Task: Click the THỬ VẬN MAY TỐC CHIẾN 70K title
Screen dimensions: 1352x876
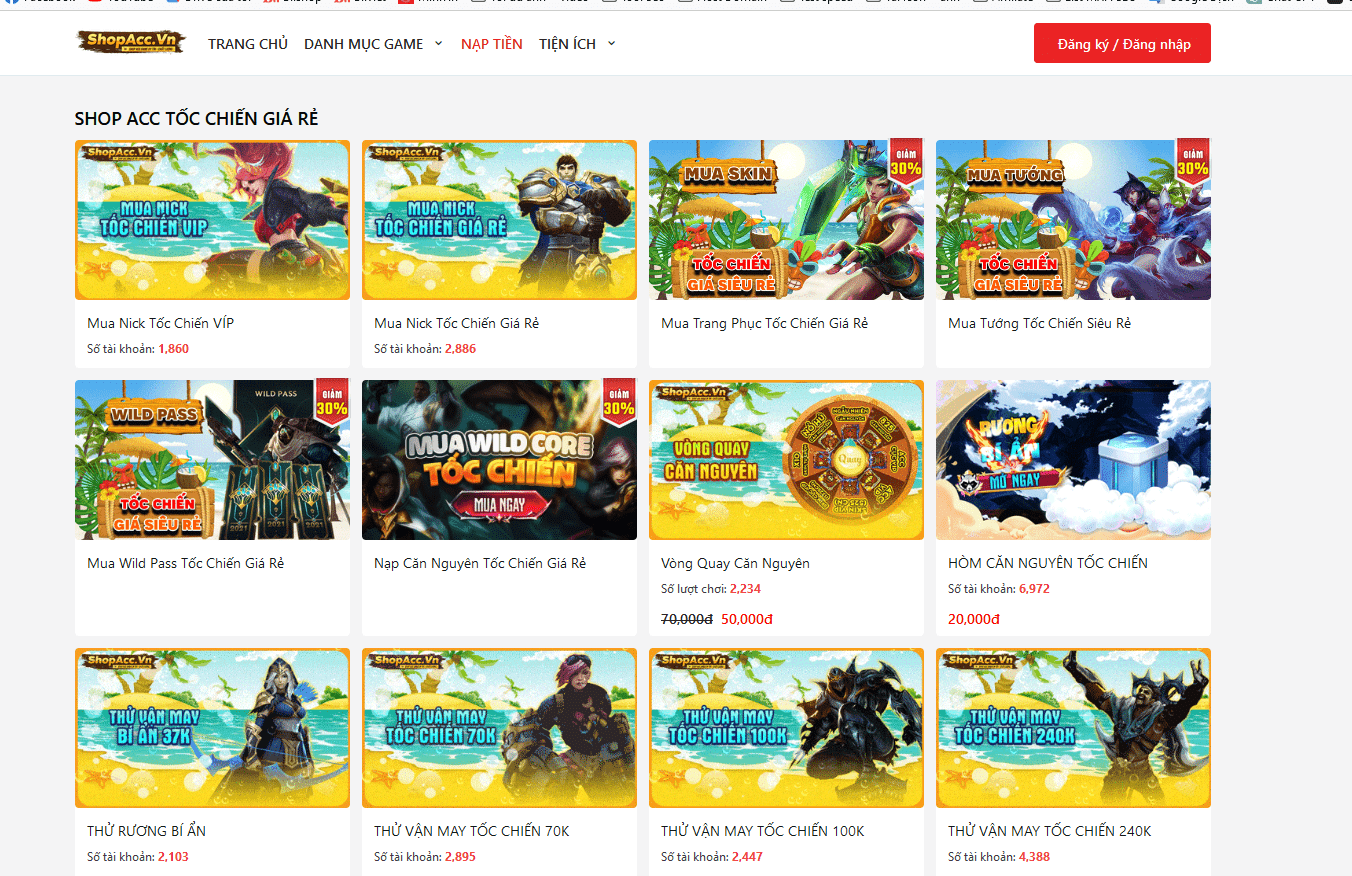Action: coord(472,831)
